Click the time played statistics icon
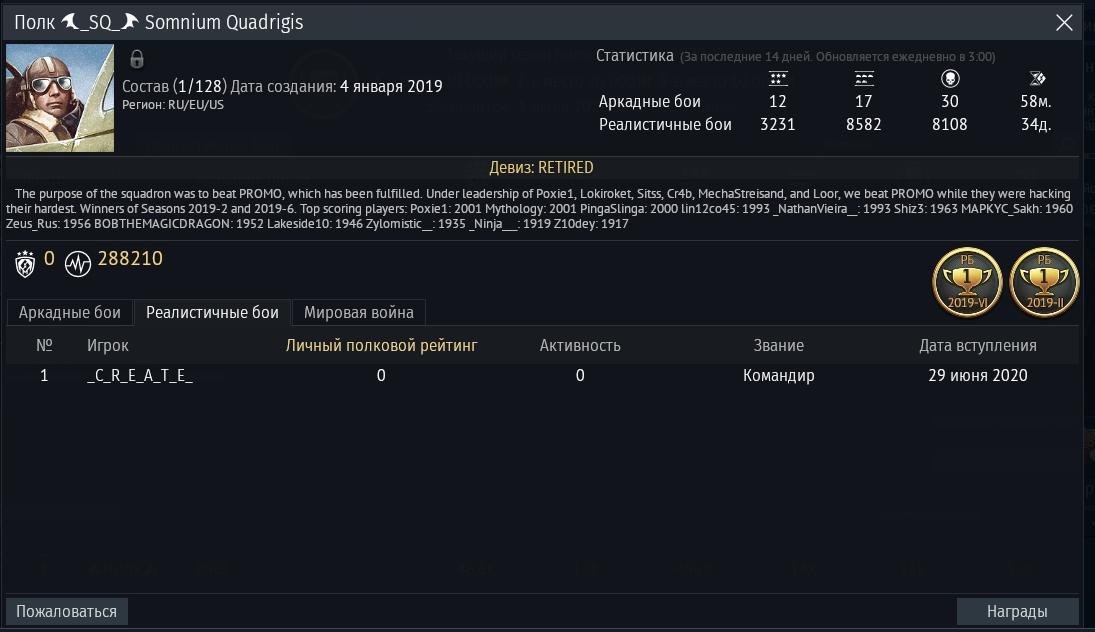1095x632 pixels. (1037, 78)
